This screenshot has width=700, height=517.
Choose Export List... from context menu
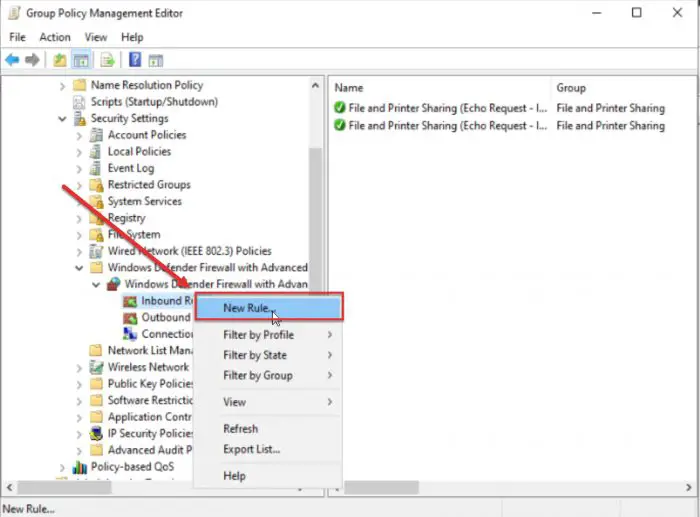[x=269, y=449]
